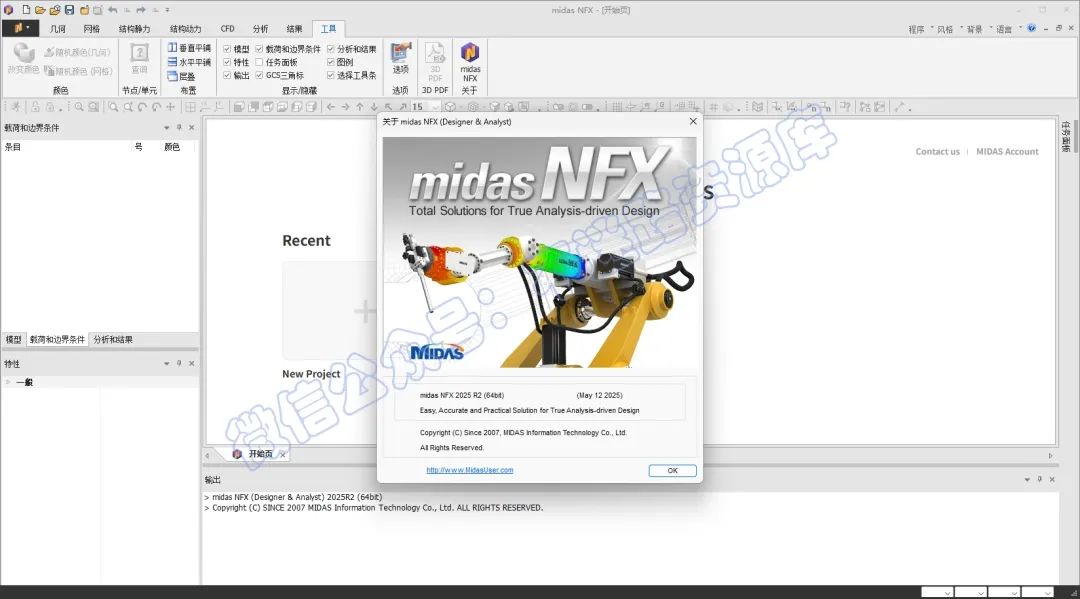1080x599 pixels.
Task: Switch to the CFD ribbon tab
Action: [x=227, y=29]
